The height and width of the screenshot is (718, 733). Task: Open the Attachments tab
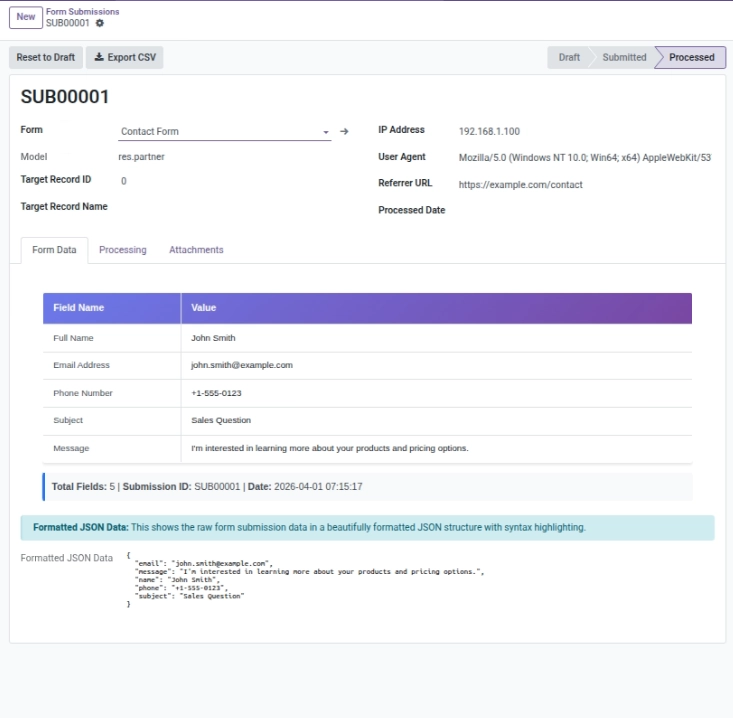point(196,250)
